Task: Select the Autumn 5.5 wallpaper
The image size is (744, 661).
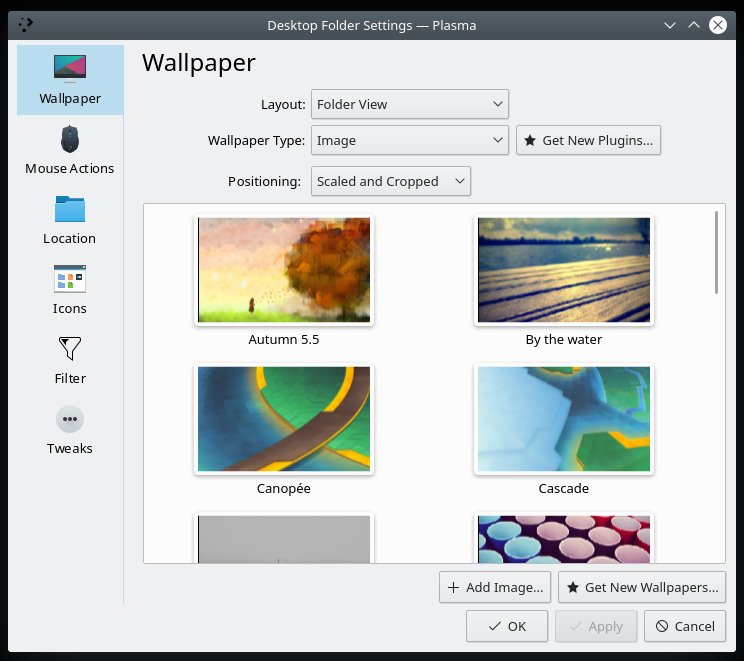Action: click(284, 271)
